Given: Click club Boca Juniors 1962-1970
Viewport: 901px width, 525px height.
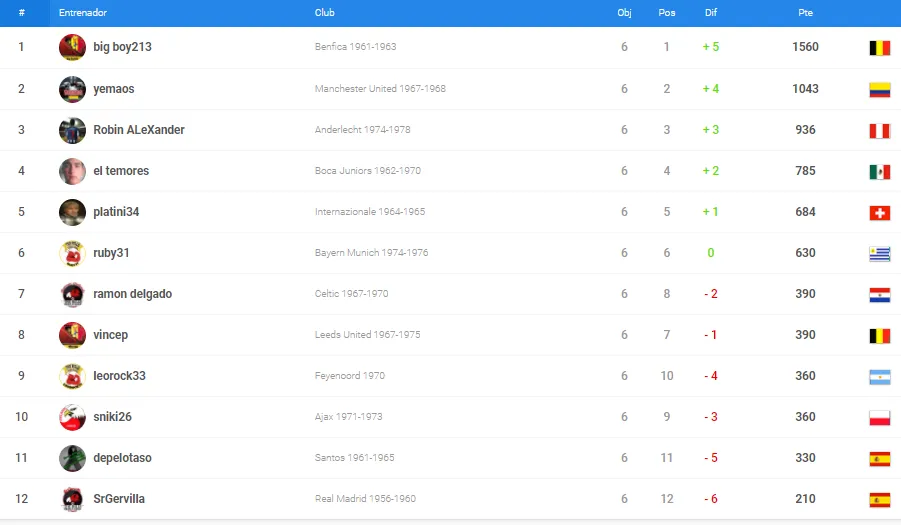Looking at the screenshot, I should click(368, 171).
